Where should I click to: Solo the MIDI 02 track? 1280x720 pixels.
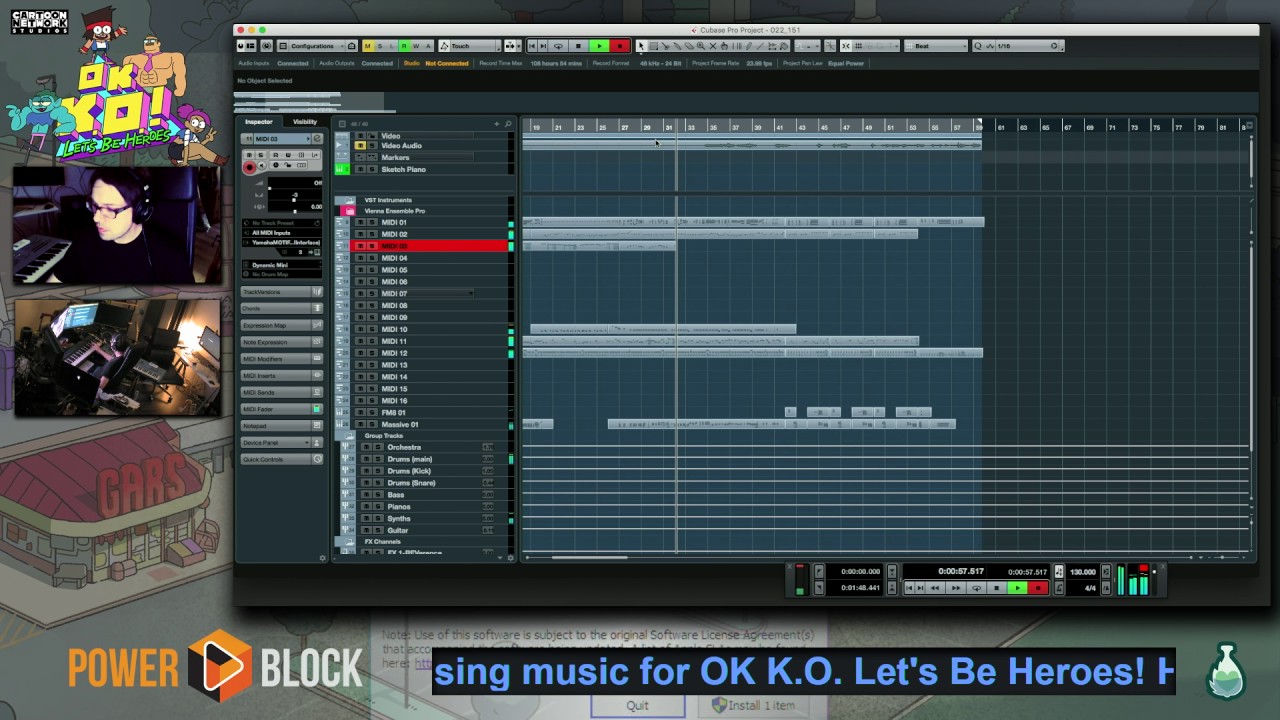[x=372, y=234]
